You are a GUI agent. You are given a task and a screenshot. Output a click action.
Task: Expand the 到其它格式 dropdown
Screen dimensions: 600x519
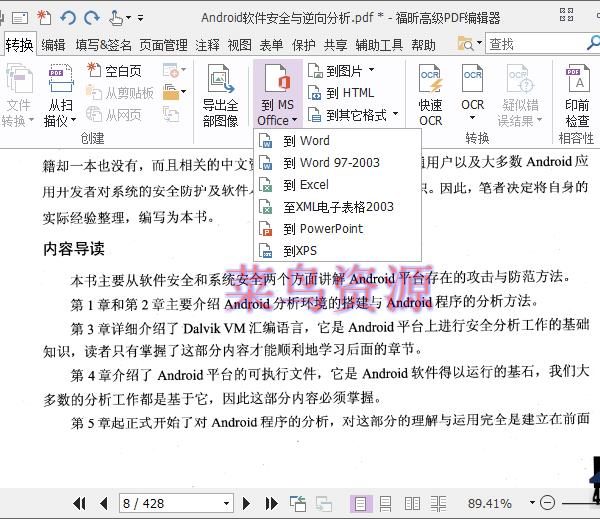395,114
